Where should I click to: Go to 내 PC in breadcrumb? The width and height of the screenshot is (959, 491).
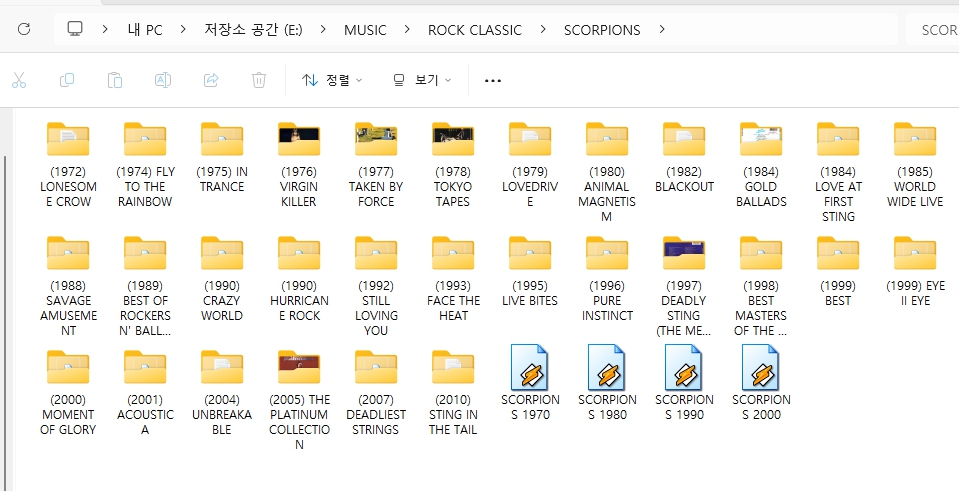[x=145, y=30]
